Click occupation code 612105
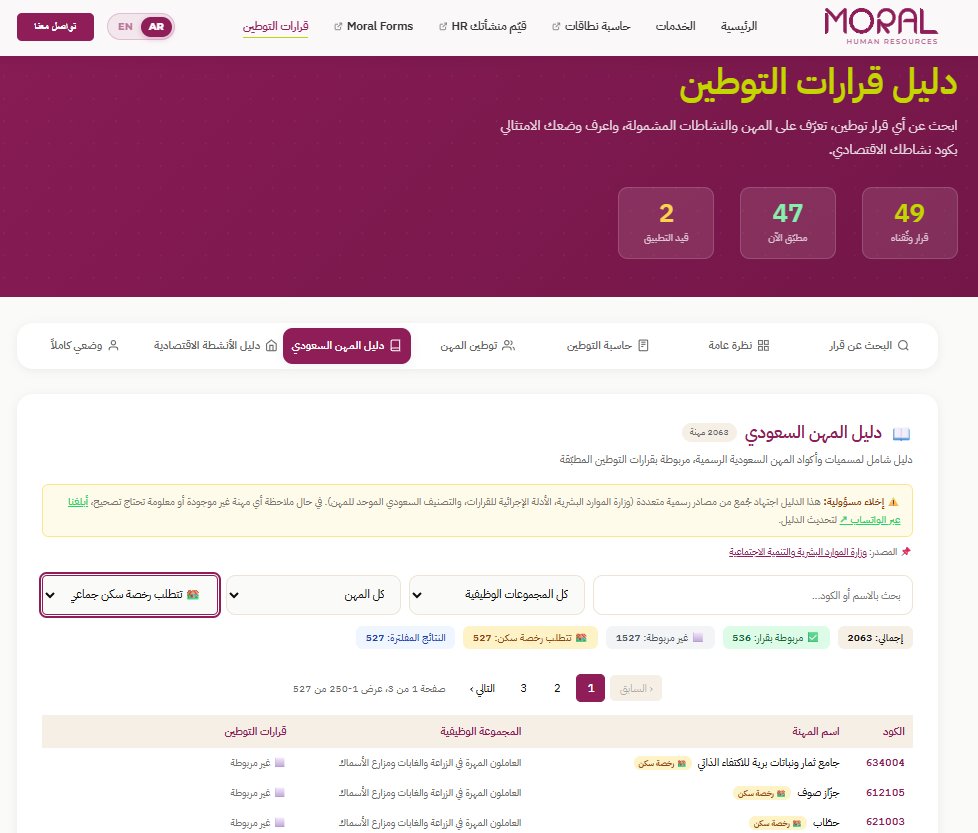The width and height of the screenshot is (978, 833). coord(885,792)
